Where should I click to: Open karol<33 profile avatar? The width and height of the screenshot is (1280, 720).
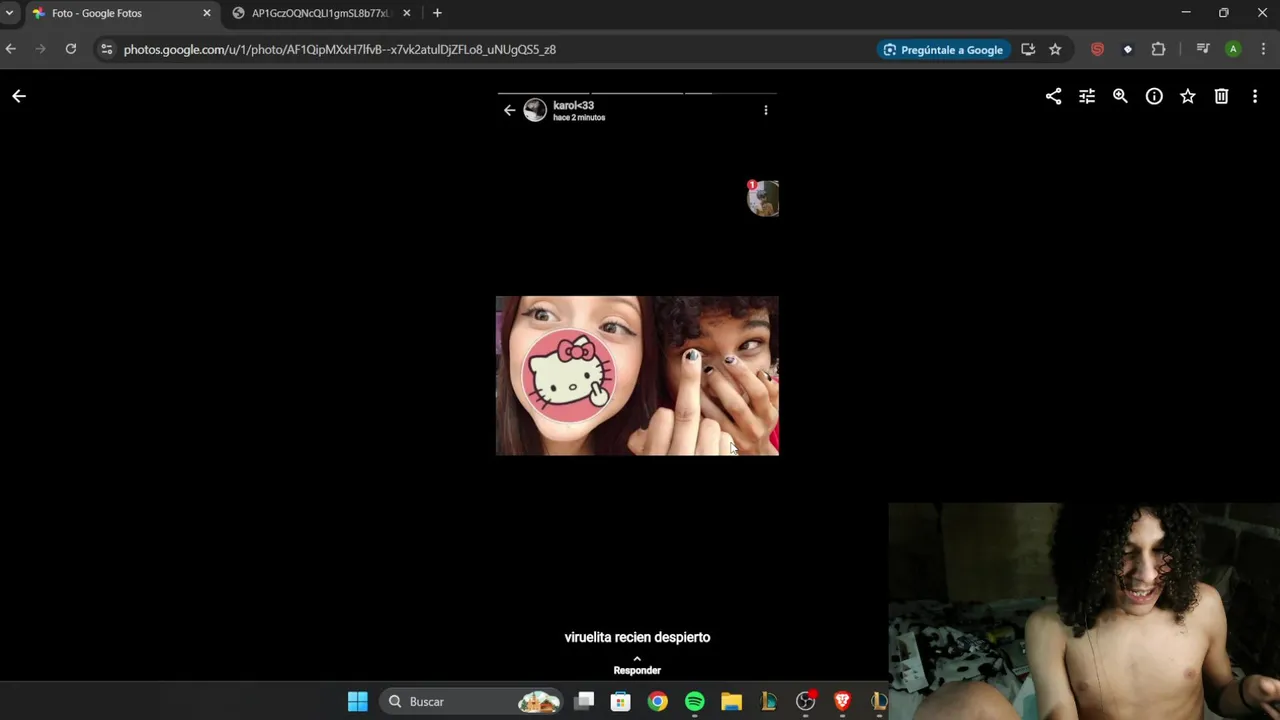click(535, 110)
